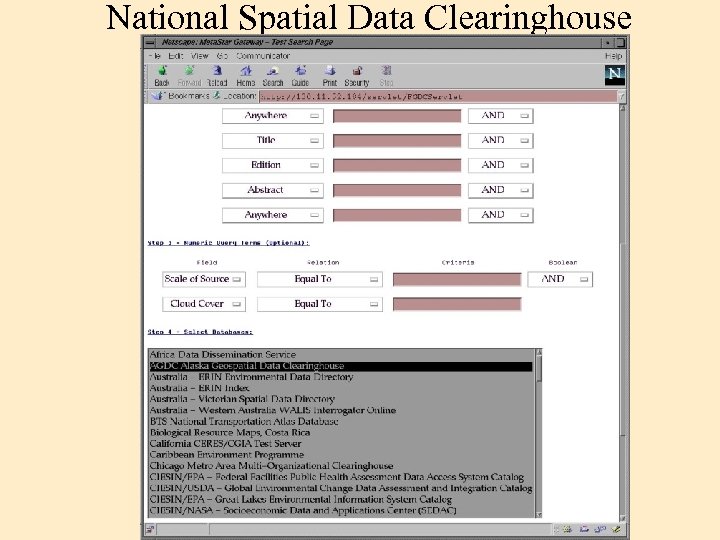Screen dimensions: 720x540
Task: Click the Netscape N logo icon
Action: [614, 75]
